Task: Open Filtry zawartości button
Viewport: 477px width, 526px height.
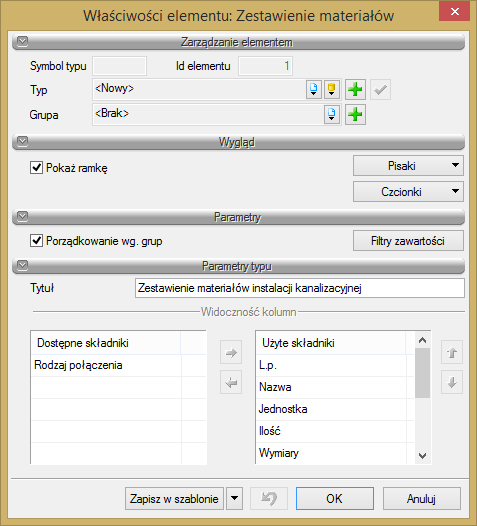Action: 408,241
